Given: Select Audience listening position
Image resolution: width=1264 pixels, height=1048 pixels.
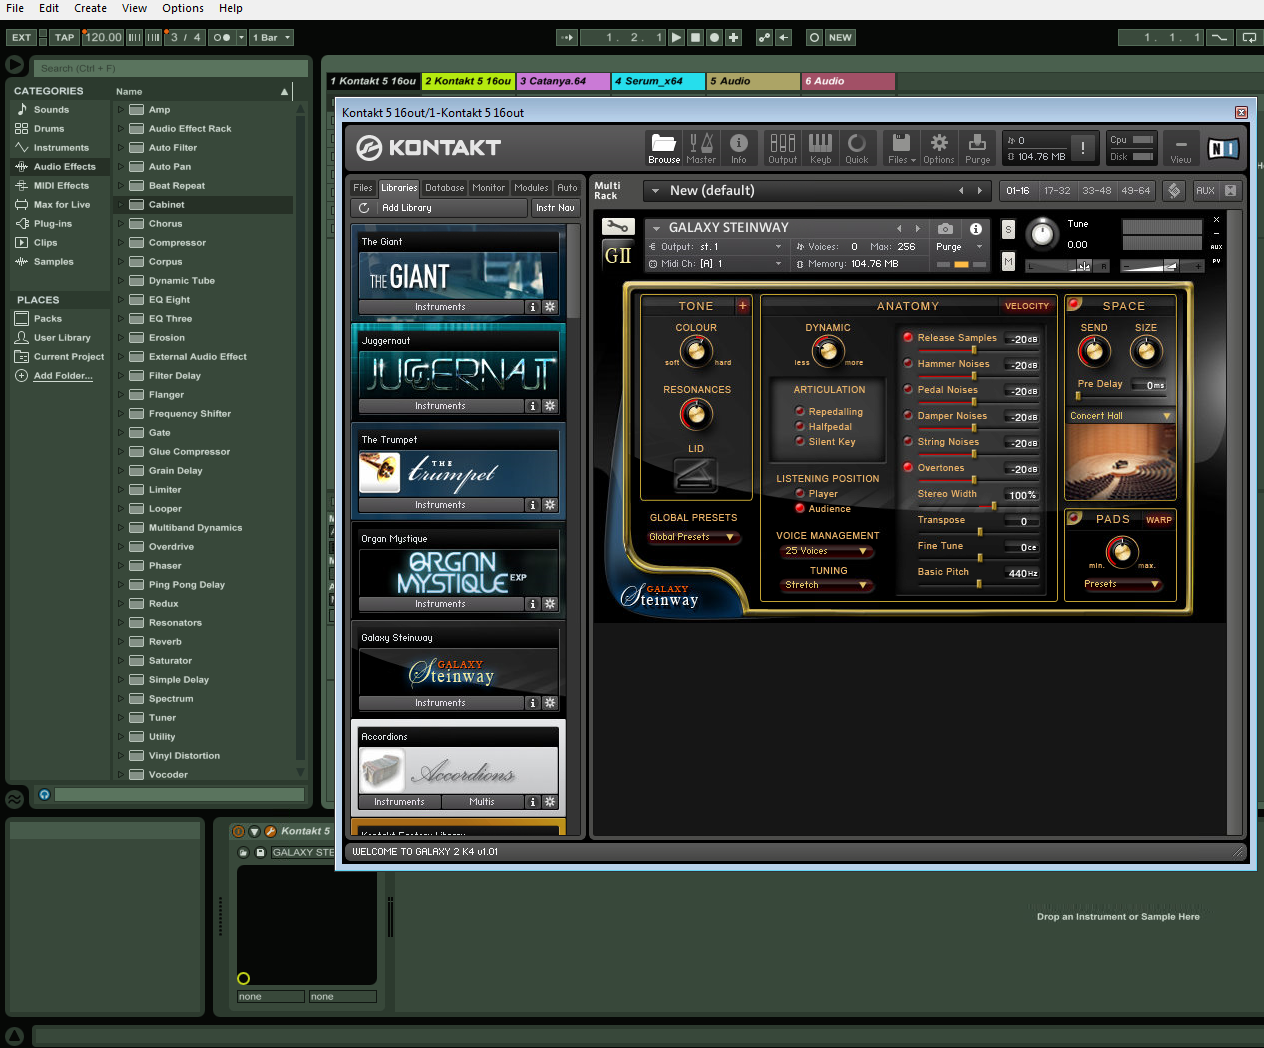Looking at the screenshot, I should (x=800, y=508).
